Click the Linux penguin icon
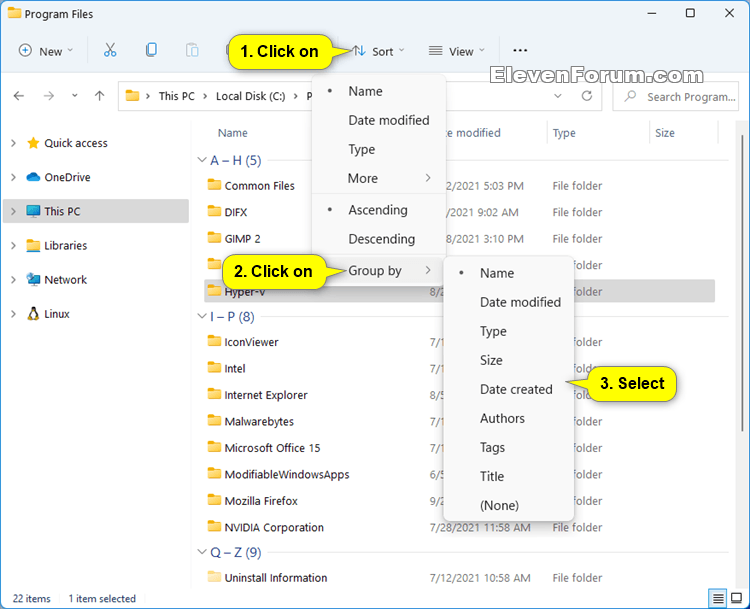750x609 pixels. (33, 314)
